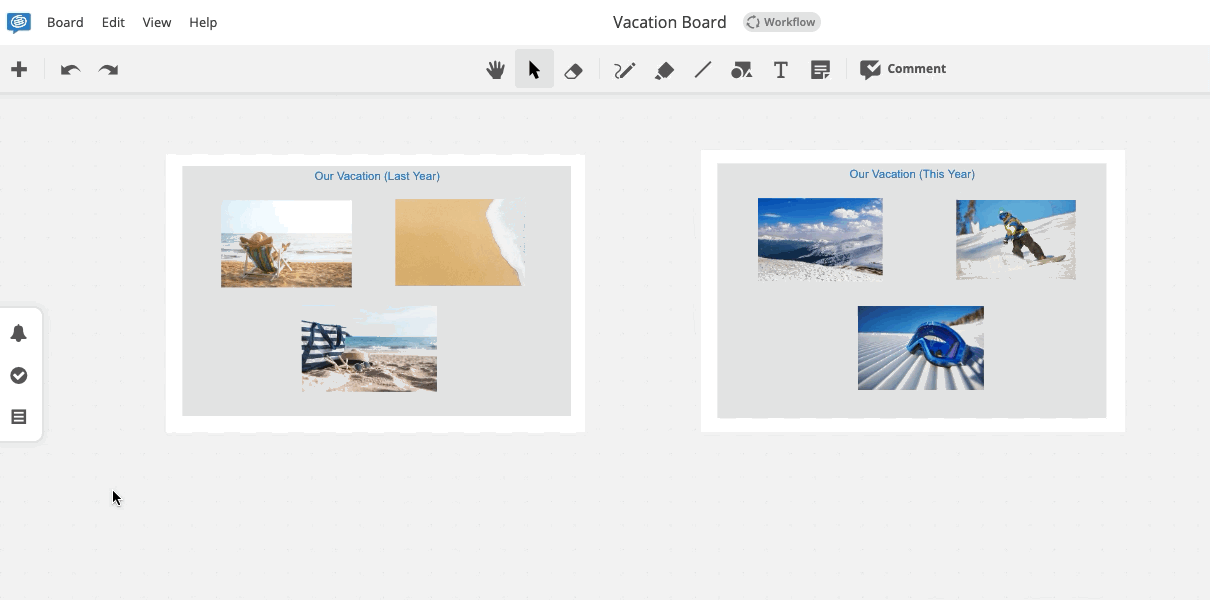The width and height of the screenshot is (1210, 600).
Task: Open notifications via the bell icon
Action: [x=18, y=333]
